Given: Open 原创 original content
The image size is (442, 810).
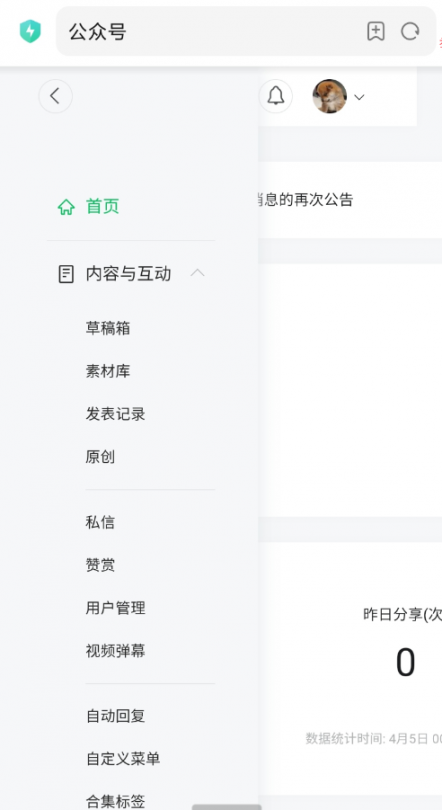Looking at the screenshot, I should coord(100,457).
